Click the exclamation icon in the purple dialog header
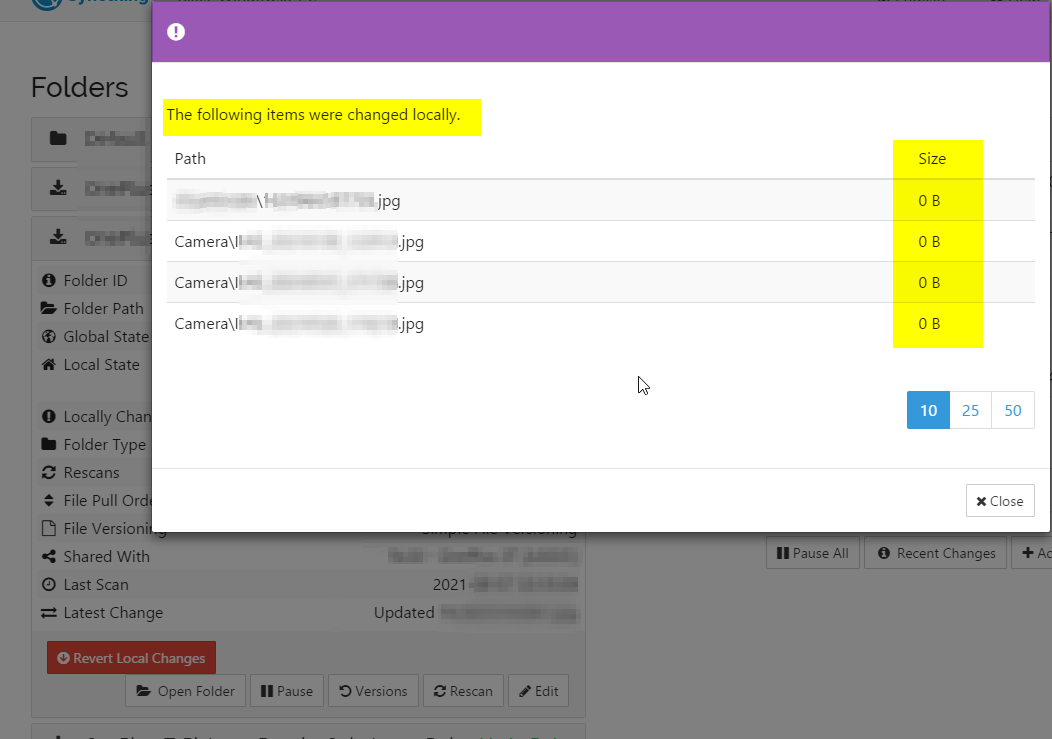Screen dimensions: 1052x739 tap(176, 31)
